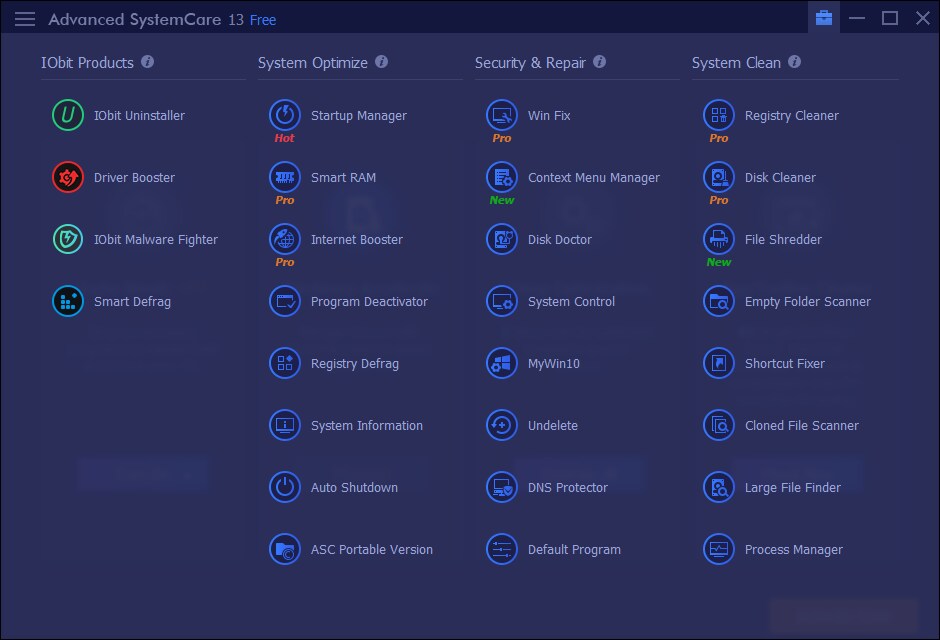Open Registry Cleaner label
This screenshot has width=940, height=640.
point(791,116)
